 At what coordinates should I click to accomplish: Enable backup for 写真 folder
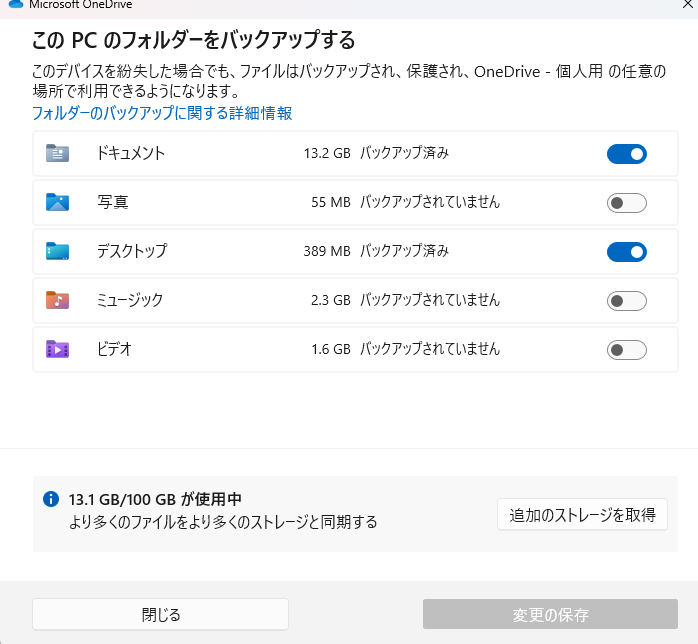click(x=626, y=203)
